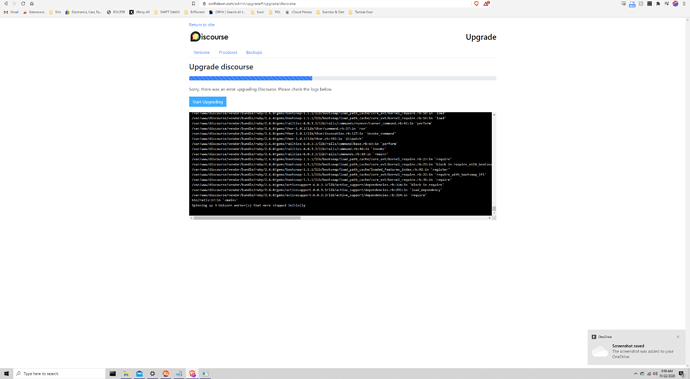Open the Gmail bookmark
Screen dimensions: 690x379
click(11, 12)
